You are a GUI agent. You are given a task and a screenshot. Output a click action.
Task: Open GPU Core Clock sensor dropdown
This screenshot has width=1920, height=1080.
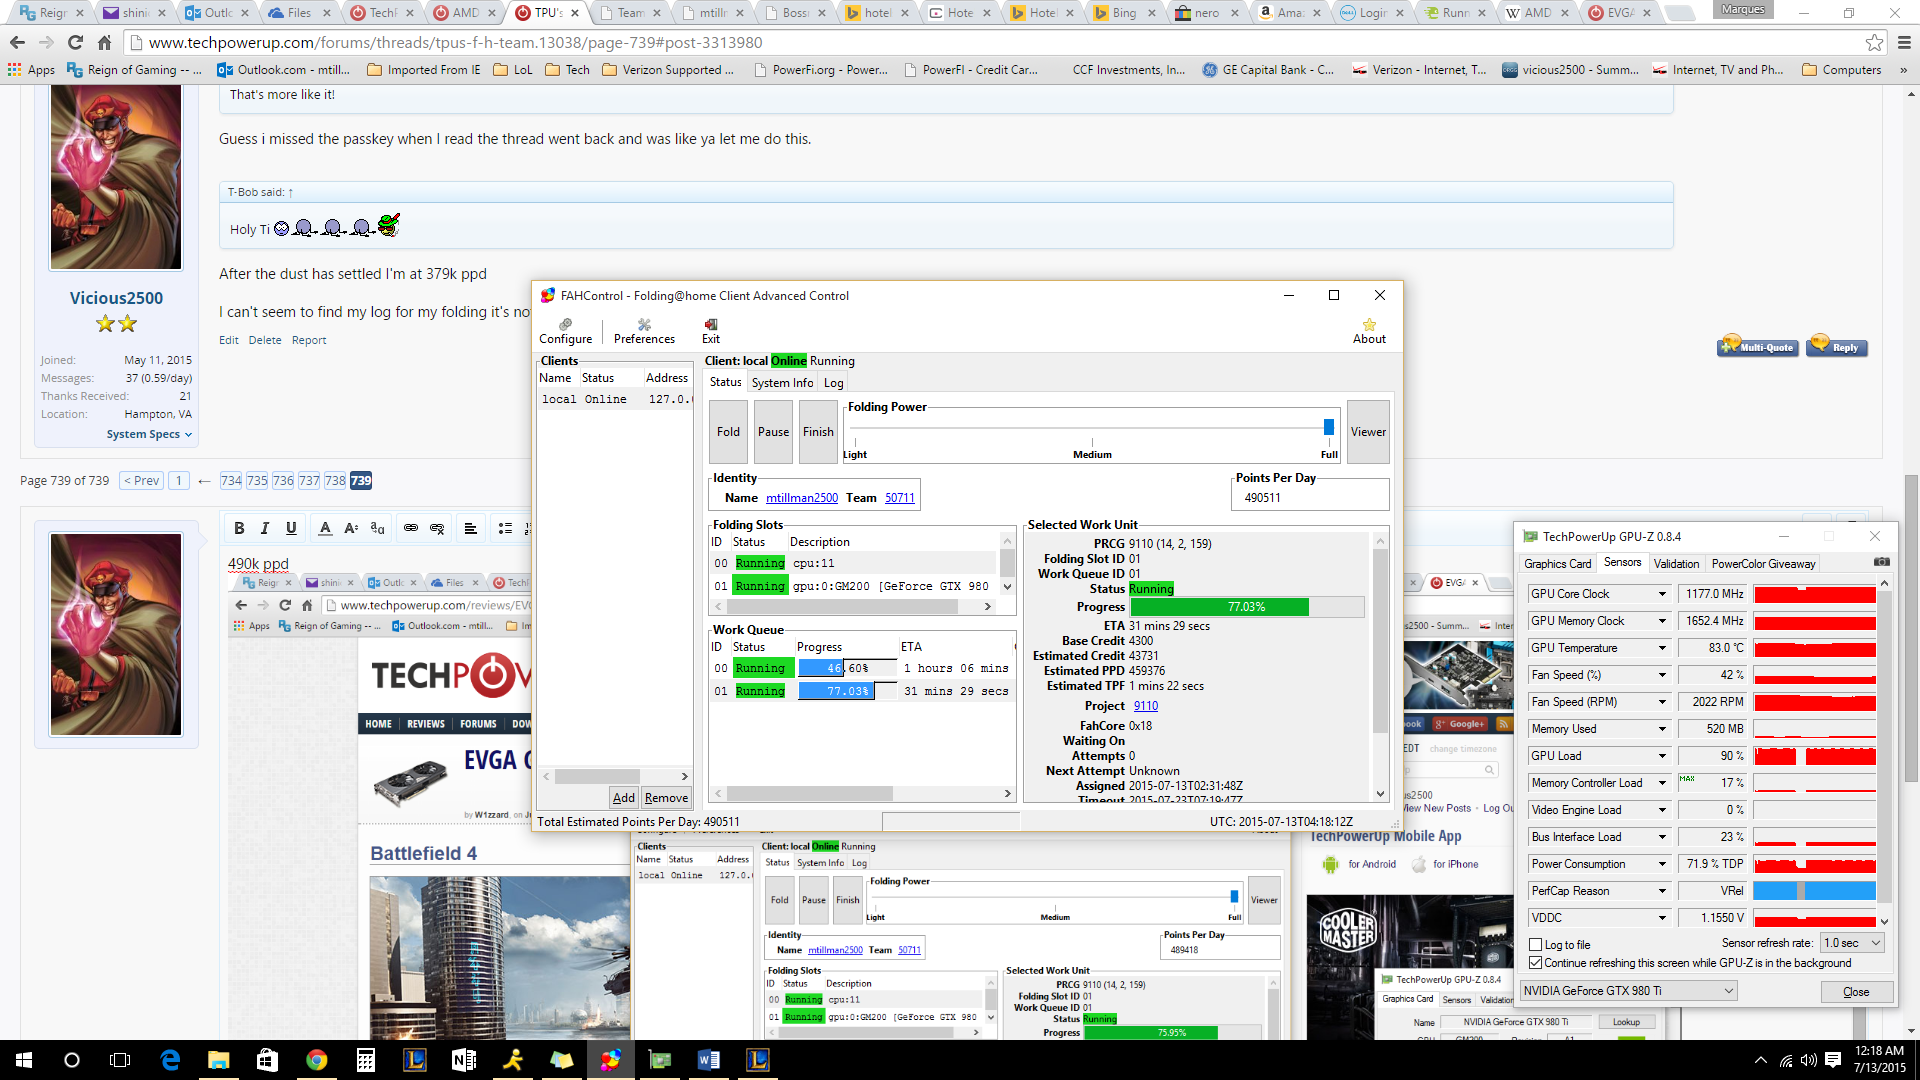tap(1662, 594)
